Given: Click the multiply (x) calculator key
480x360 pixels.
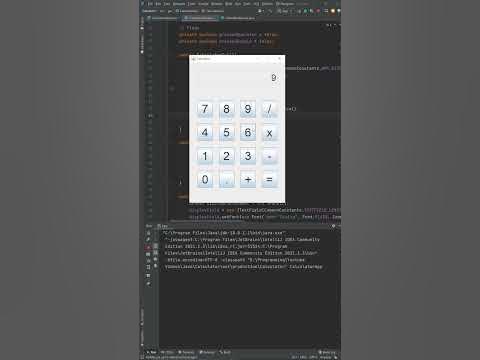Looking at the screenshot, I should 269,132.
